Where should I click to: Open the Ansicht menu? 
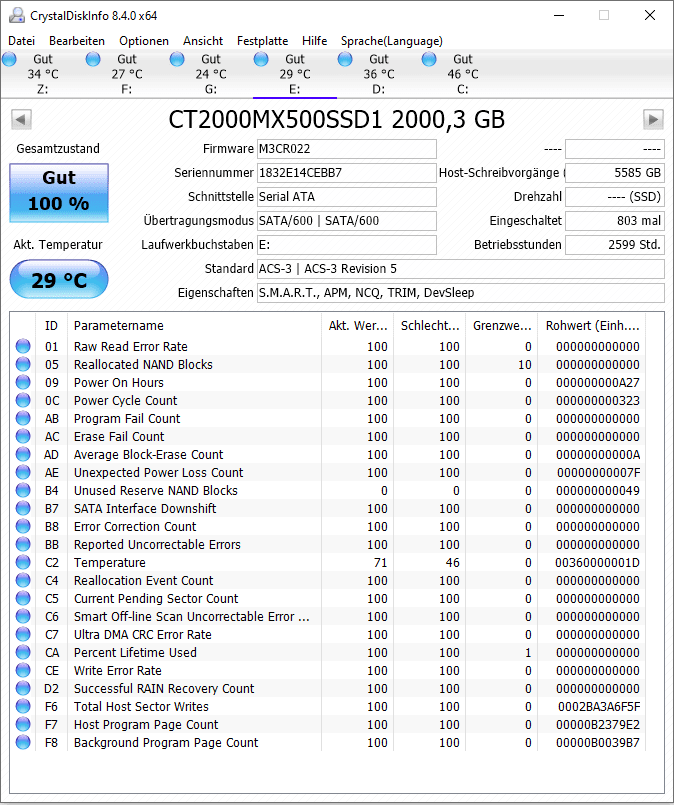point(203,41)
